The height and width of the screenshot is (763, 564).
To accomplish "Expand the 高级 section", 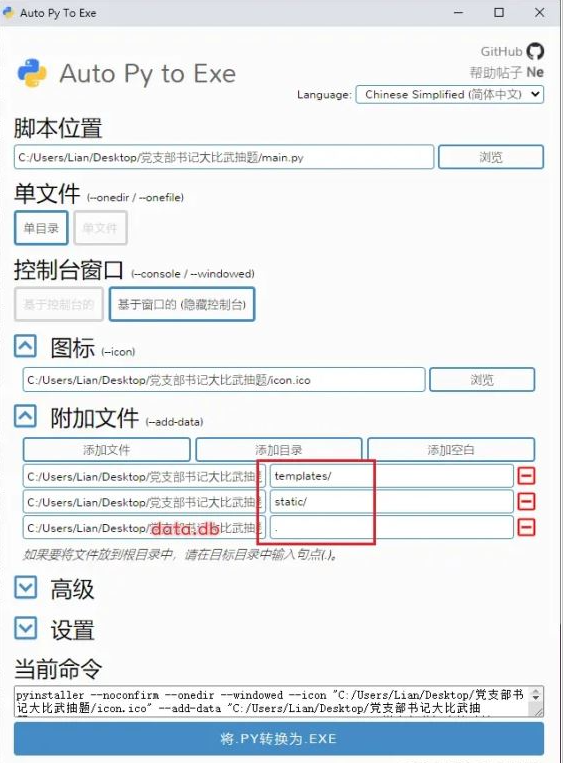I will tap(25, 587).
